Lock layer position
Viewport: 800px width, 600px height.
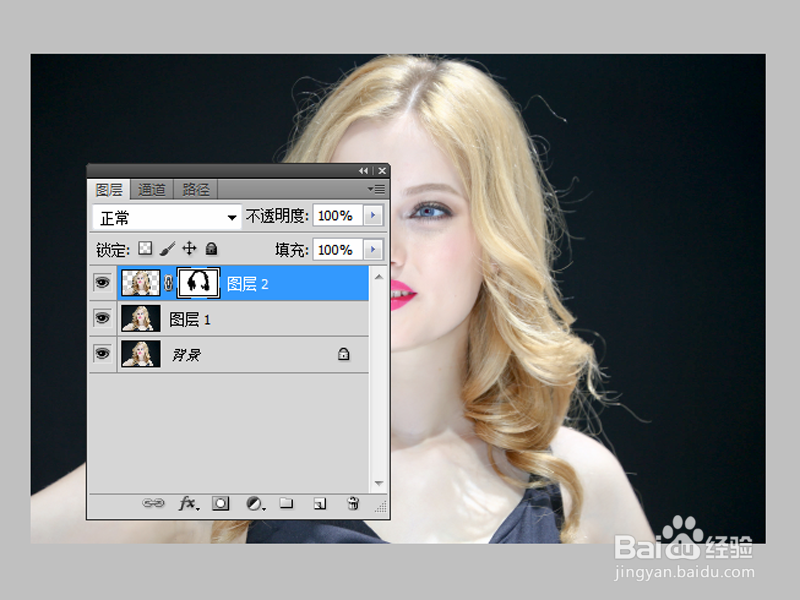[x=189, y=248]
